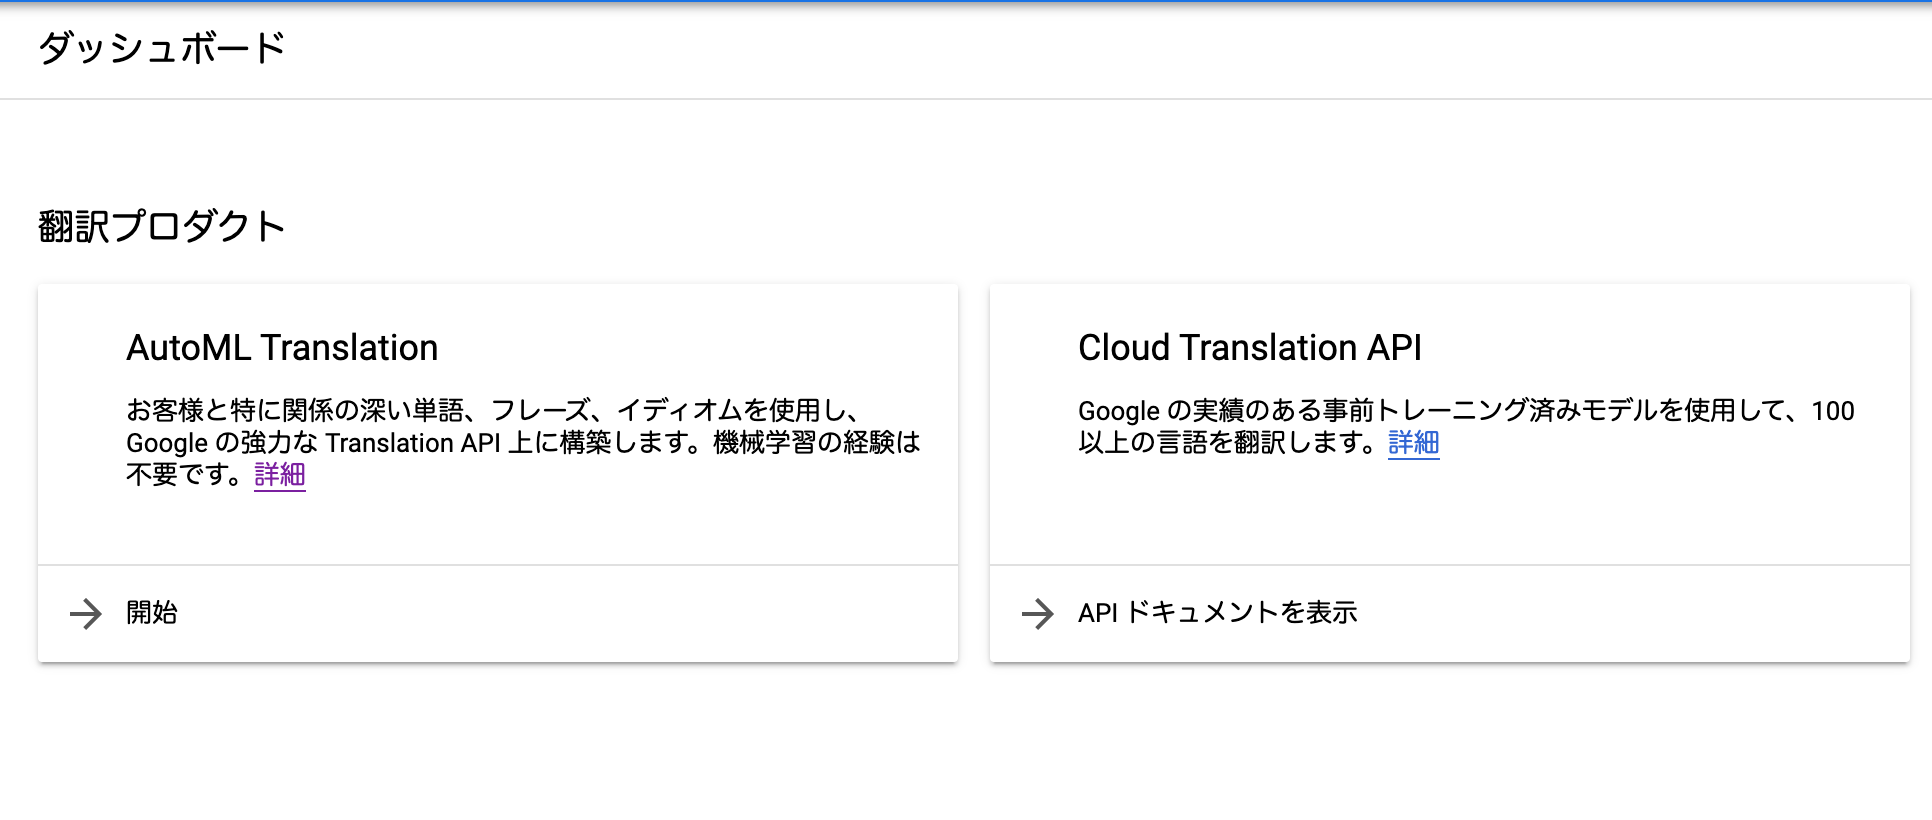Click the description beginning Google の実績のある事前トレーニング
The width and height of the screenshot is (1932, 820).
(1466, 426)
